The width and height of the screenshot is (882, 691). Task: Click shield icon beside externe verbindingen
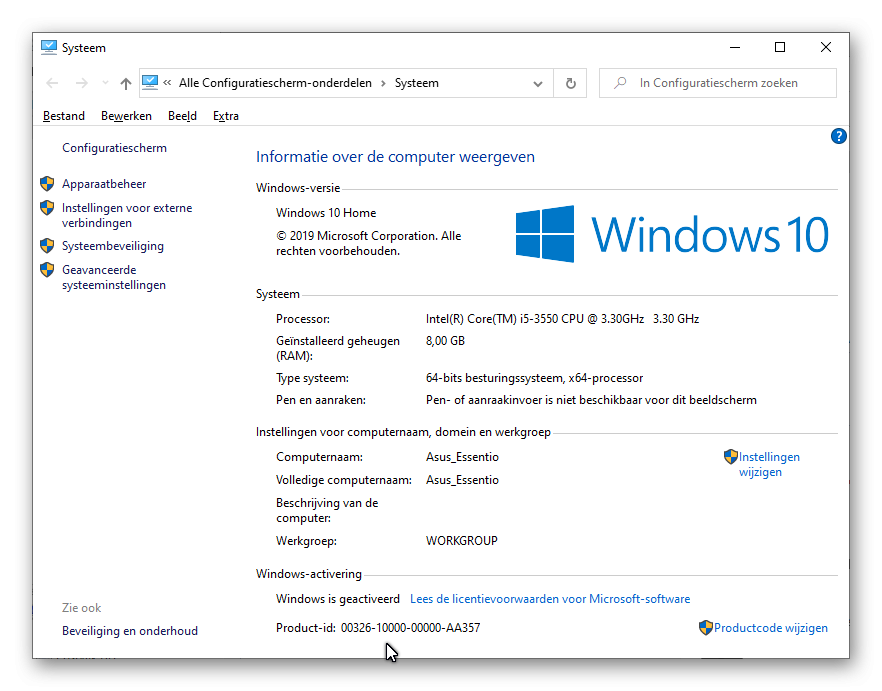(x=47, y=208)
